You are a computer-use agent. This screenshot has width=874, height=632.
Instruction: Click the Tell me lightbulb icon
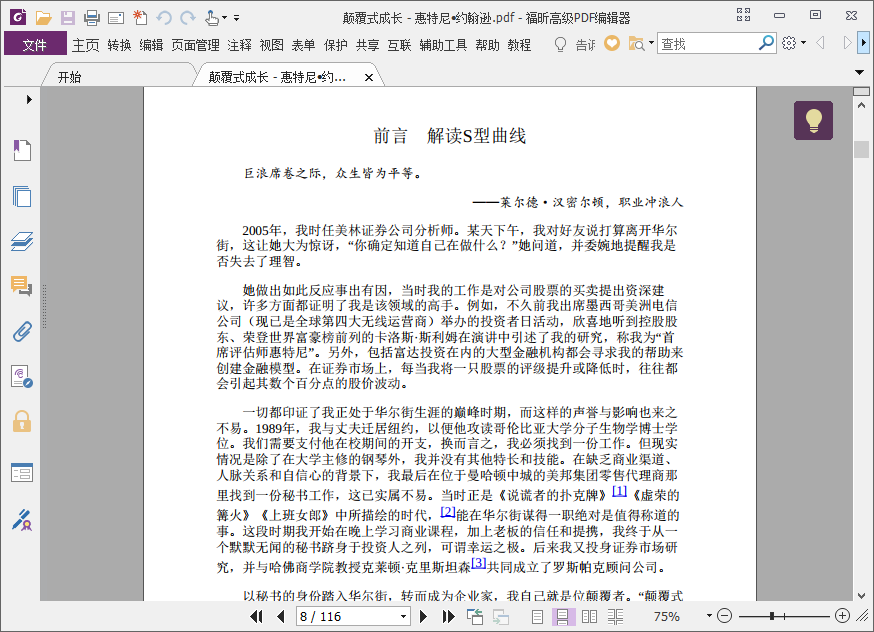click(x=560, y=44)
